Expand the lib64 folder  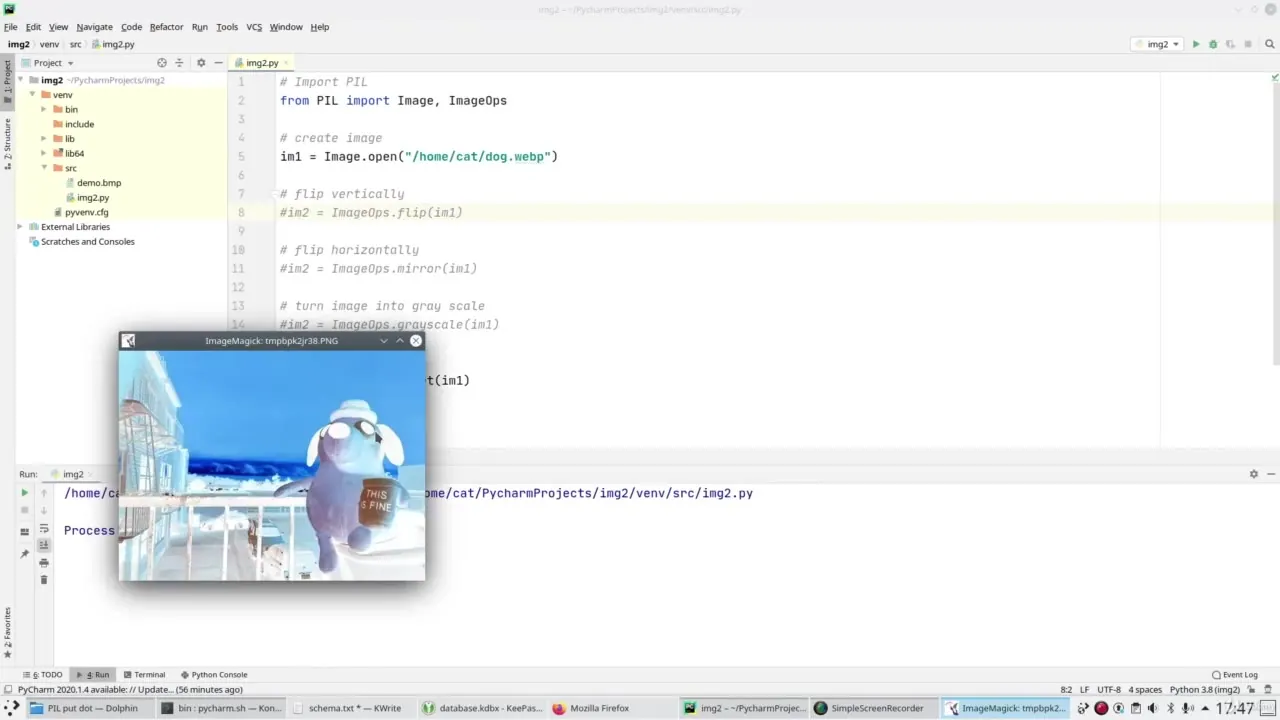(44, 153)
